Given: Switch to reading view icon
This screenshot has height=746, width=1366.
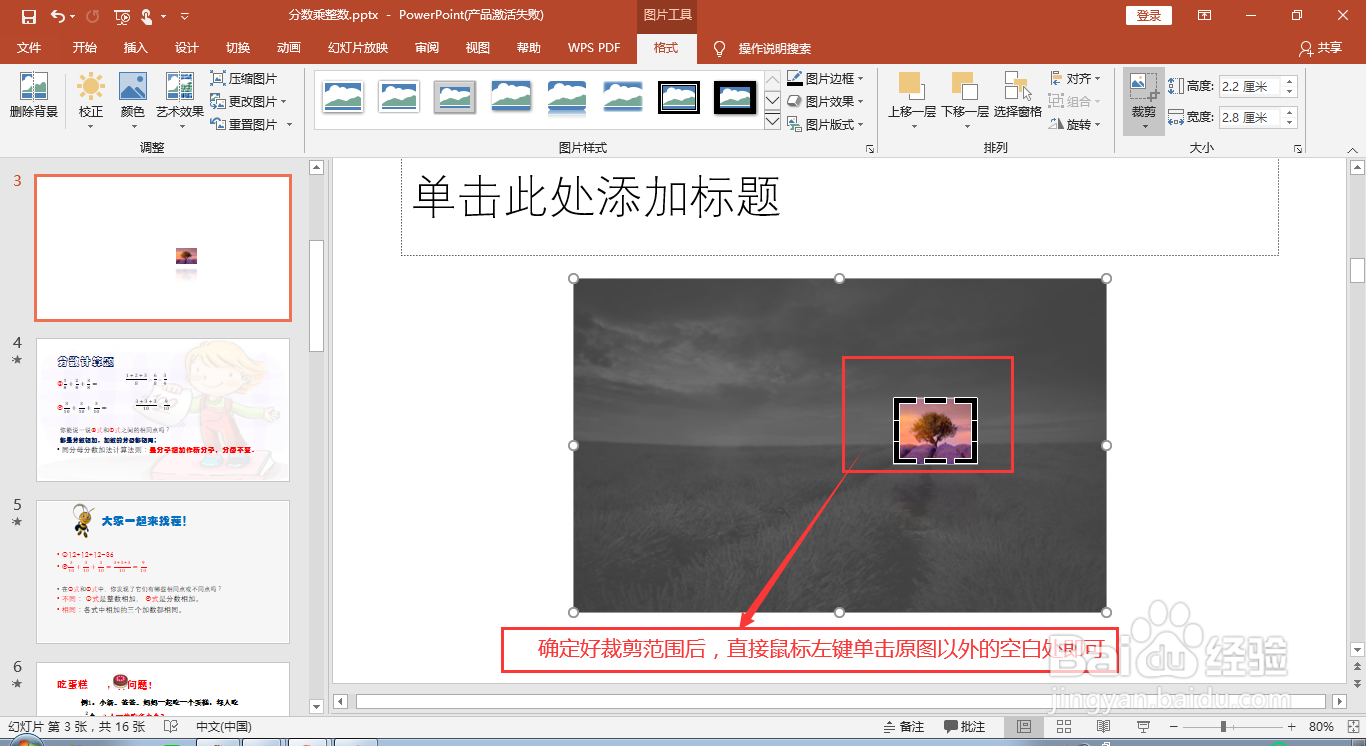Looking at the screenshot, I should 1104,727.
